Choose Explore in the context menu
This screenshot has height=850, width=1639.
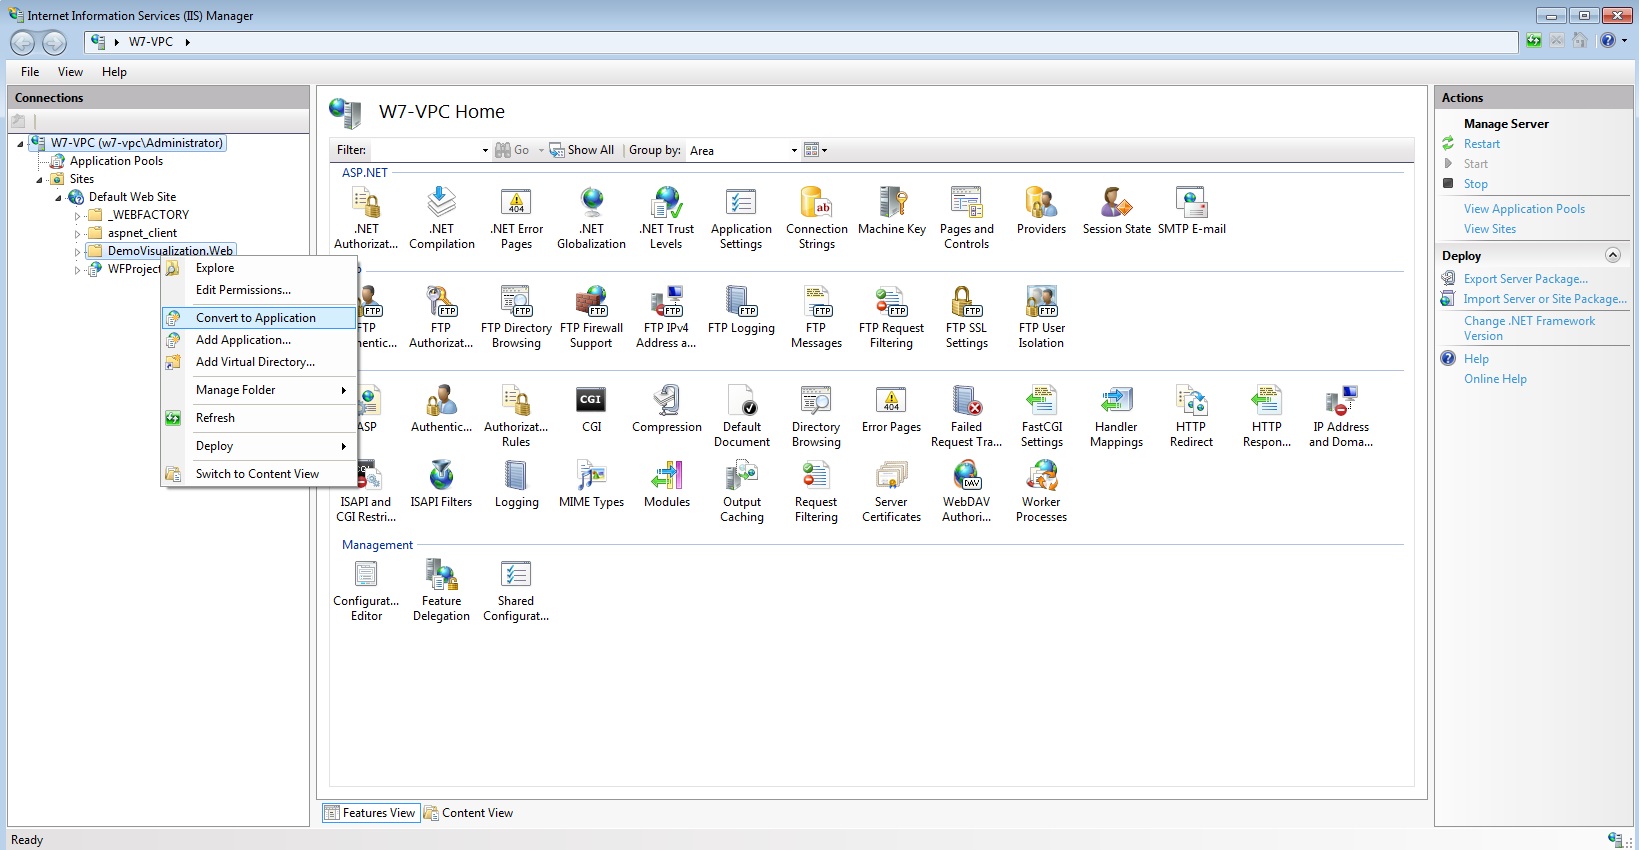(259, 268)
